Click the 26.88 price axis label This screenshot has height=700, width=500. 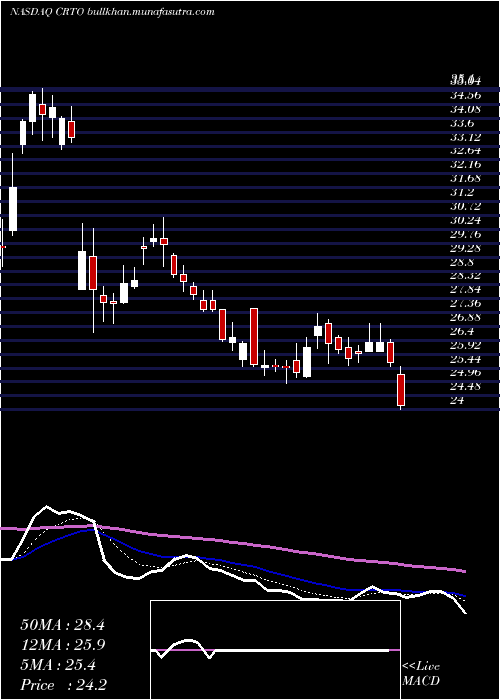465,317
